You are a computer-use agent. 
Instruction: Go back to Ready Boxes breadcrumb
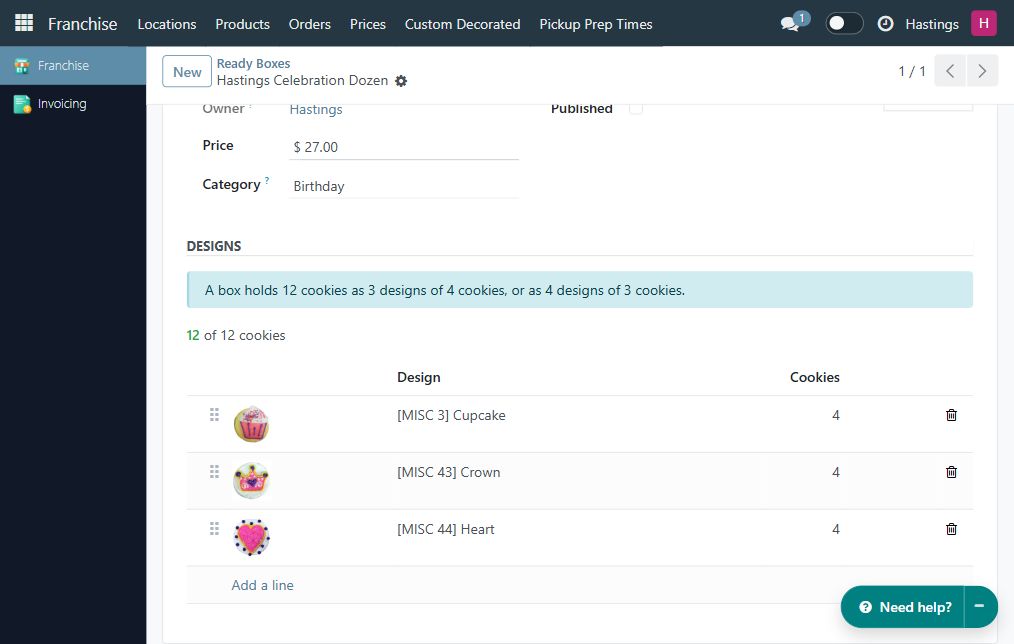click(x=254, y=63)
